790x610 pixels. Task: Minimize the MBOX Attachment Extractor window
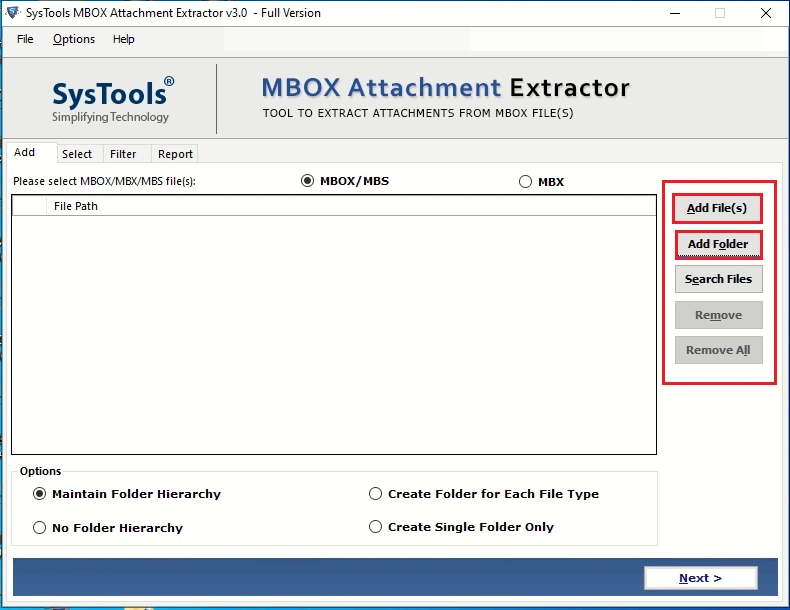tap(675, 13)
